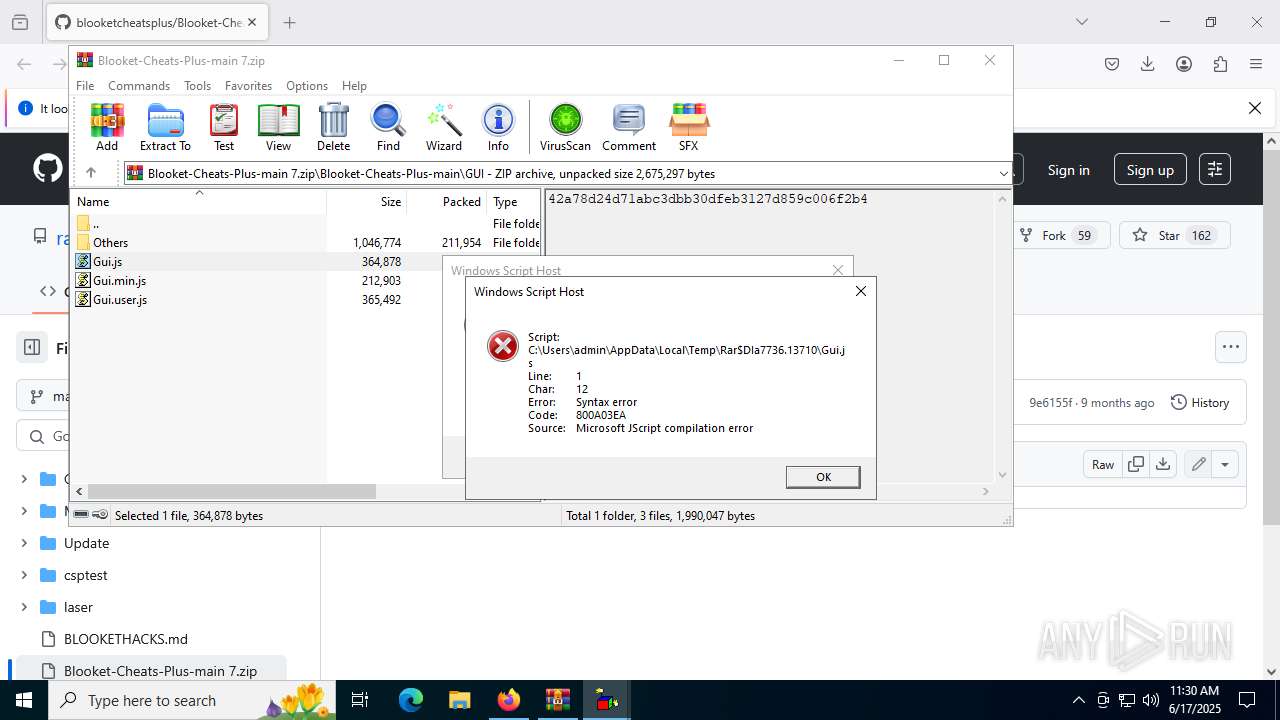Image resolution: width=1280 pixels, height=720 pixels.
Task: Expand the laser folder in file tree
Action: [x=24, y=607]
